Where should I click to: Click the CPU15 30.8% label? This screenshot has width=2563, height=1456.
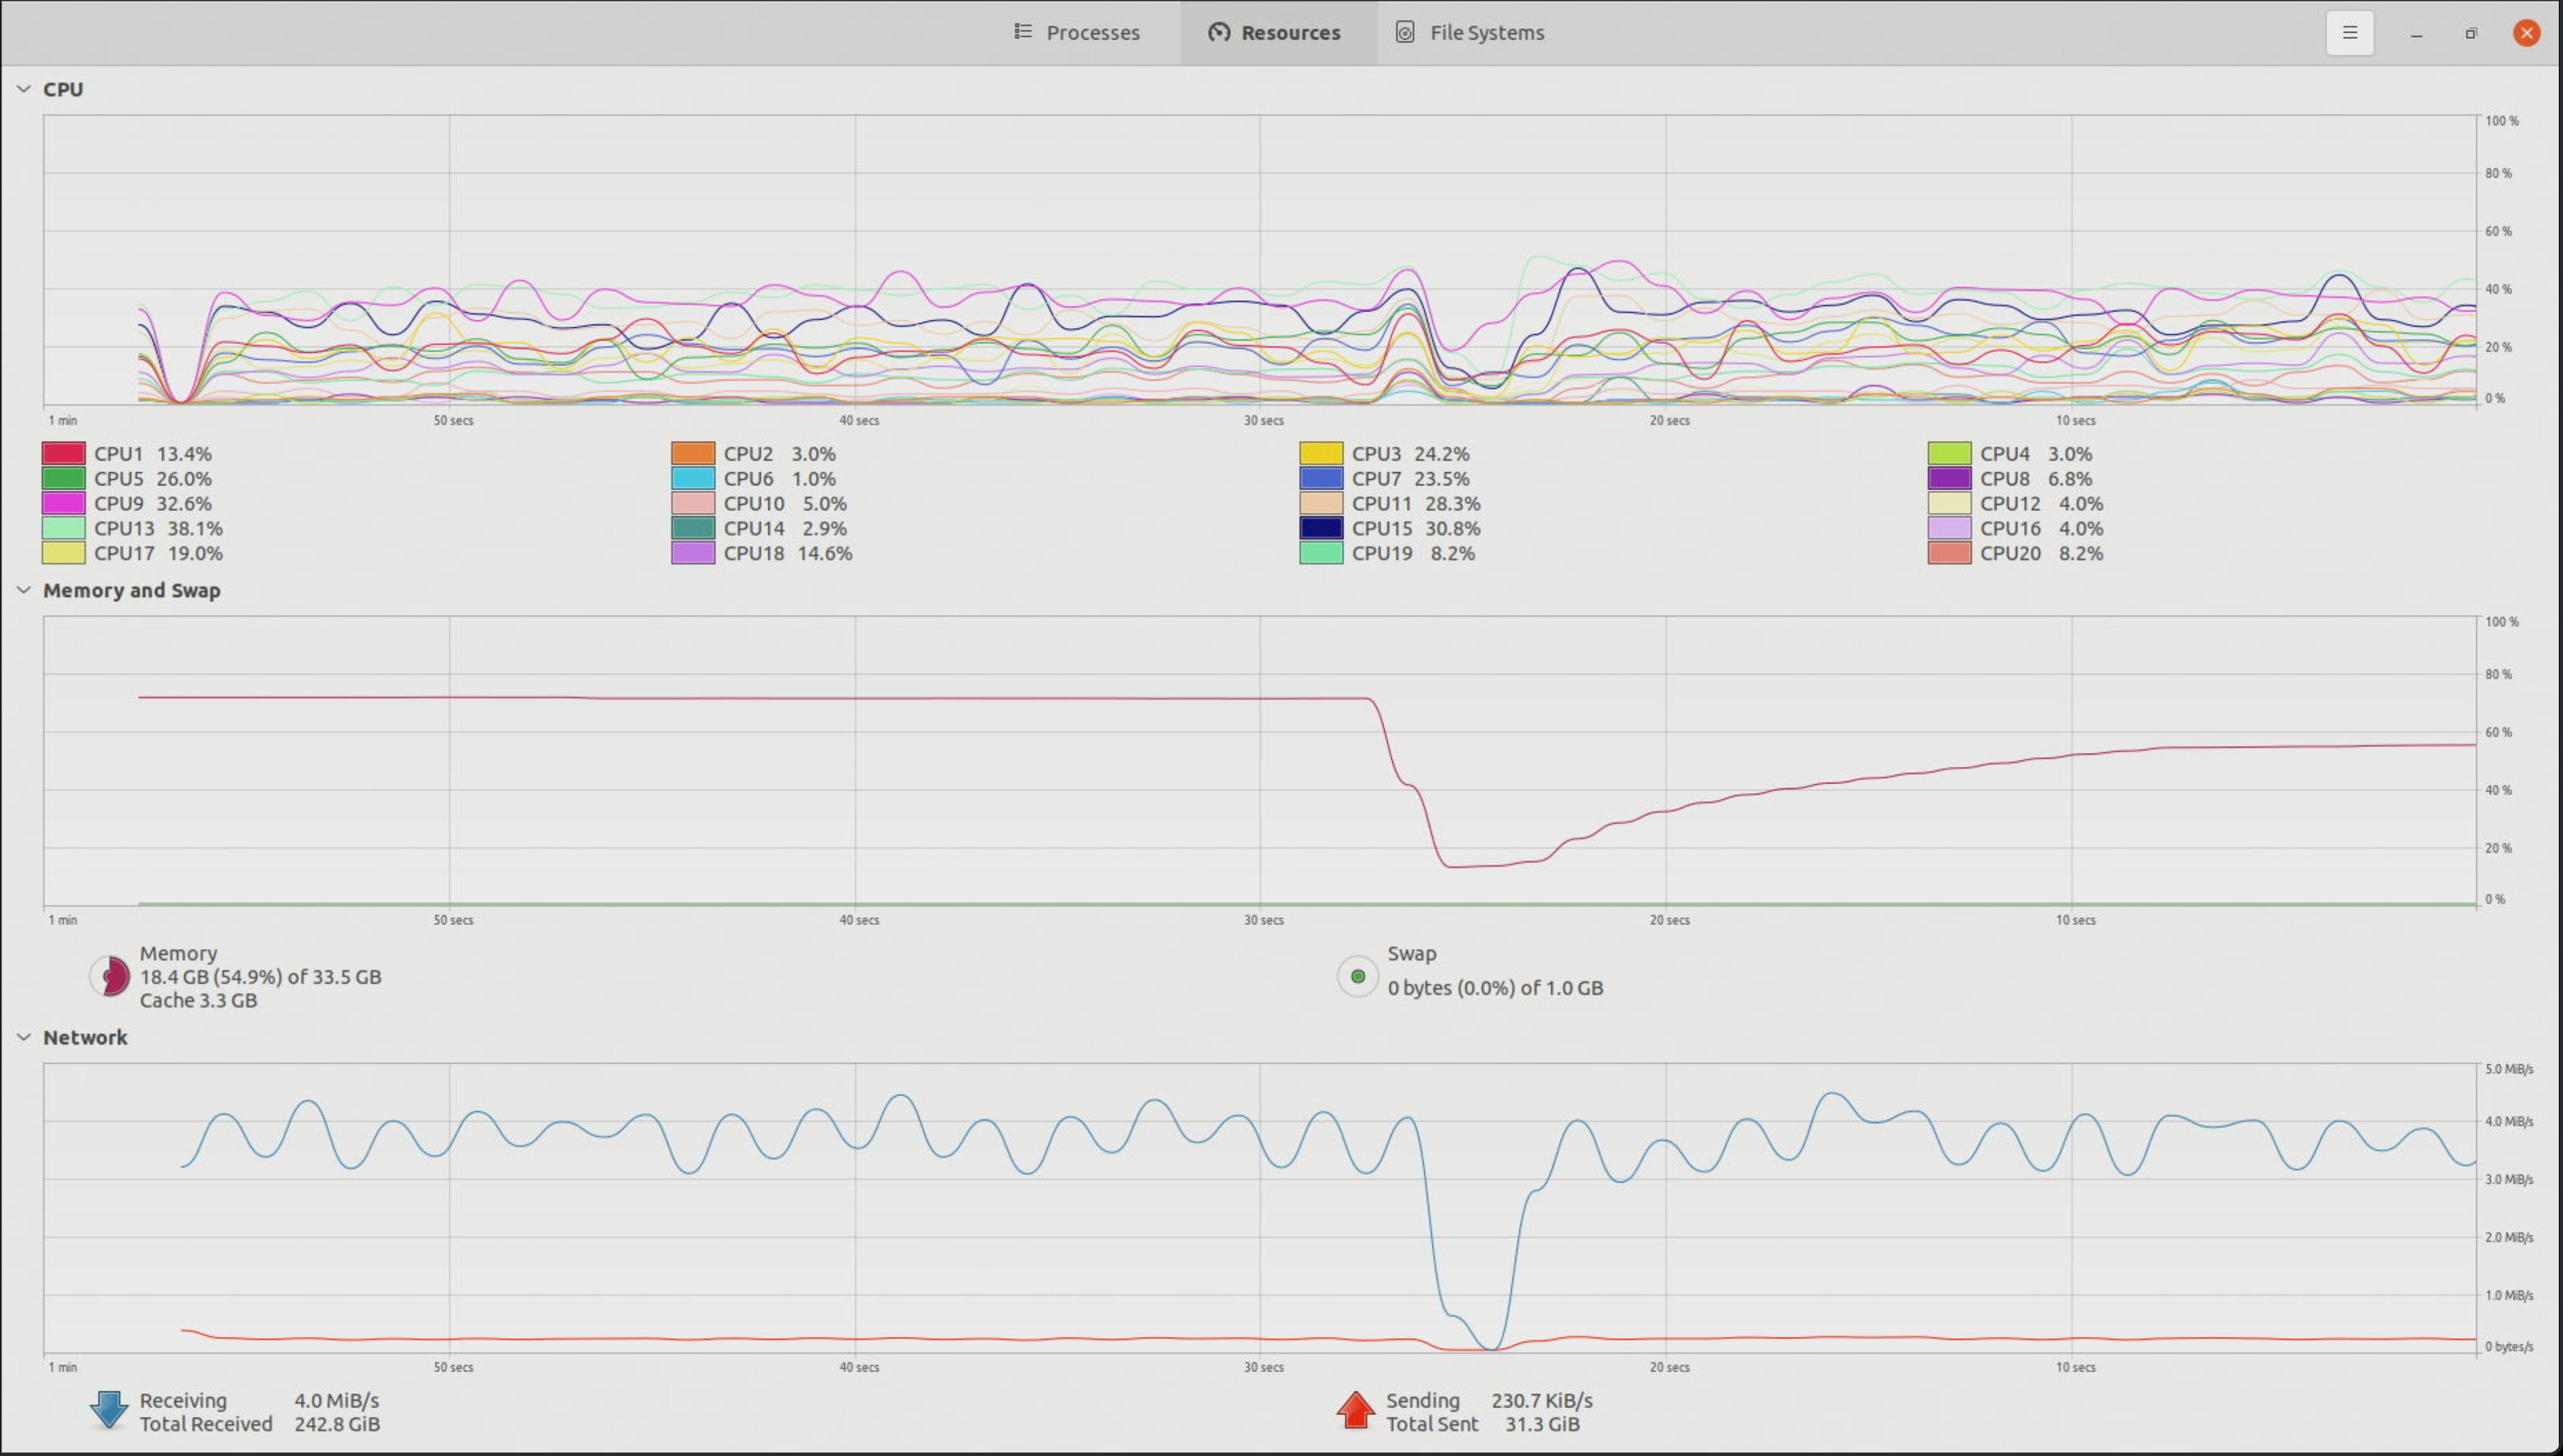tap(1416, 528)
